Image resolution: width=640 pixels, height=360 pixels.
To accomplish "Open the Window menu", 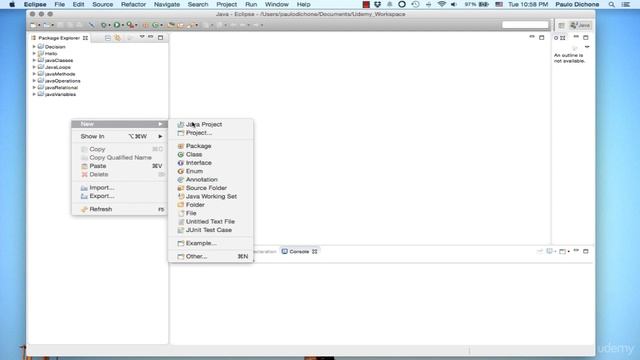I will 277,4.
